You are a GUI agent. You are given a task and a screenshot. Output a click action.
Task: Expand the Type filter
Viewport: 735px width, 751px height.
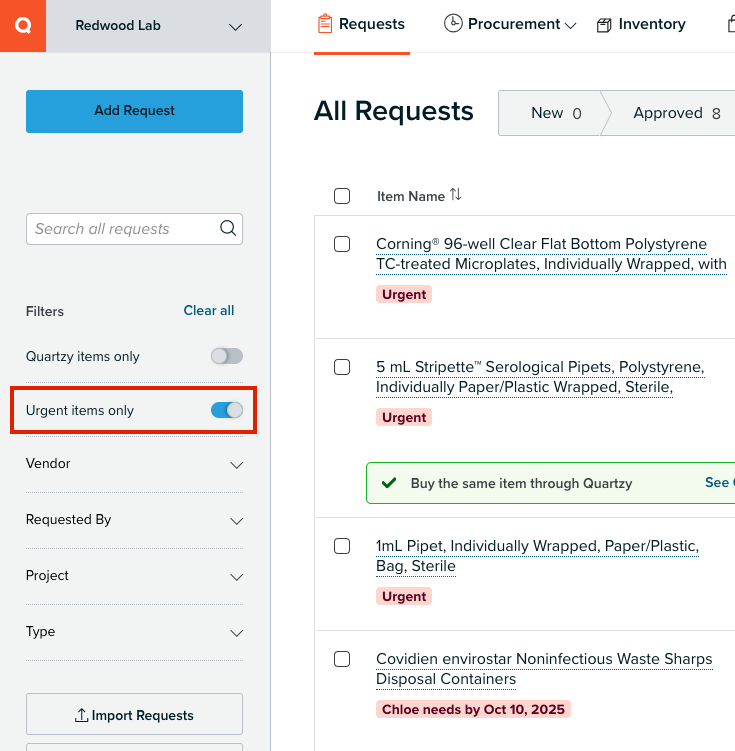[x=135, y=632]
